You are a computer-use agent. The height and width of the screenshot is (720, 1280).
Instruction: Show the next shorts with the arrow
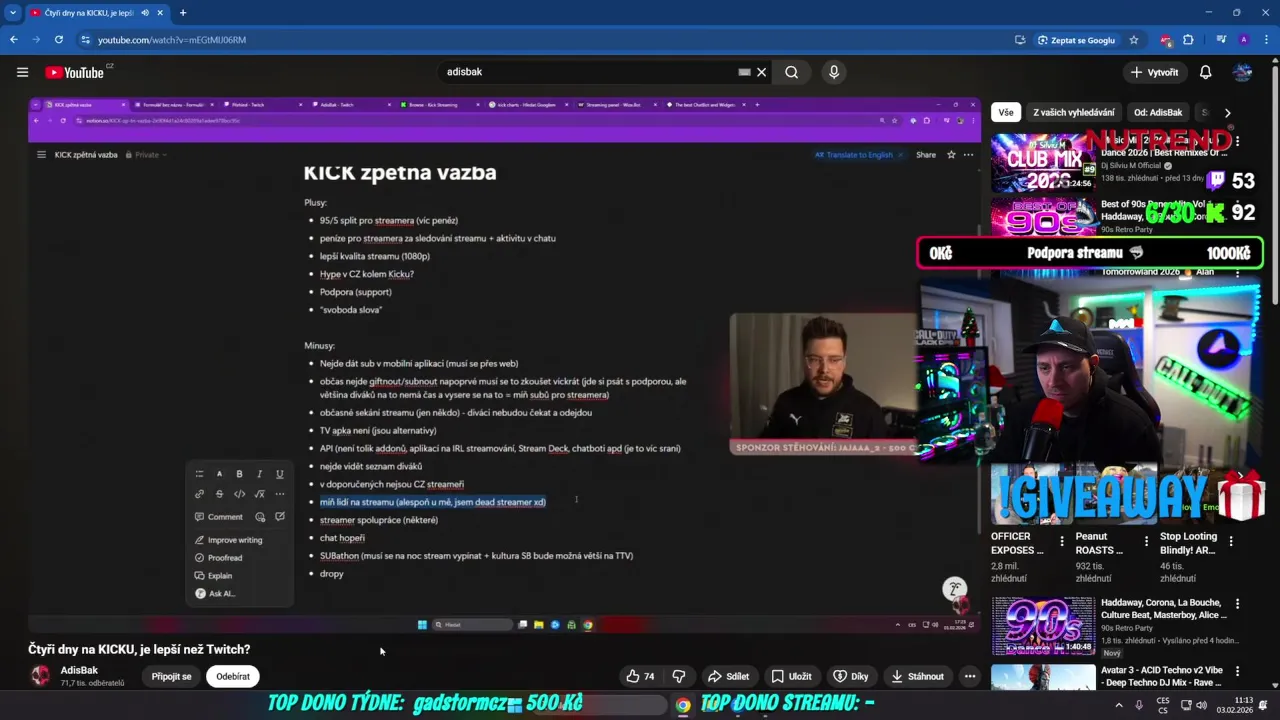pyautogui.click(x=1240, y=476)
